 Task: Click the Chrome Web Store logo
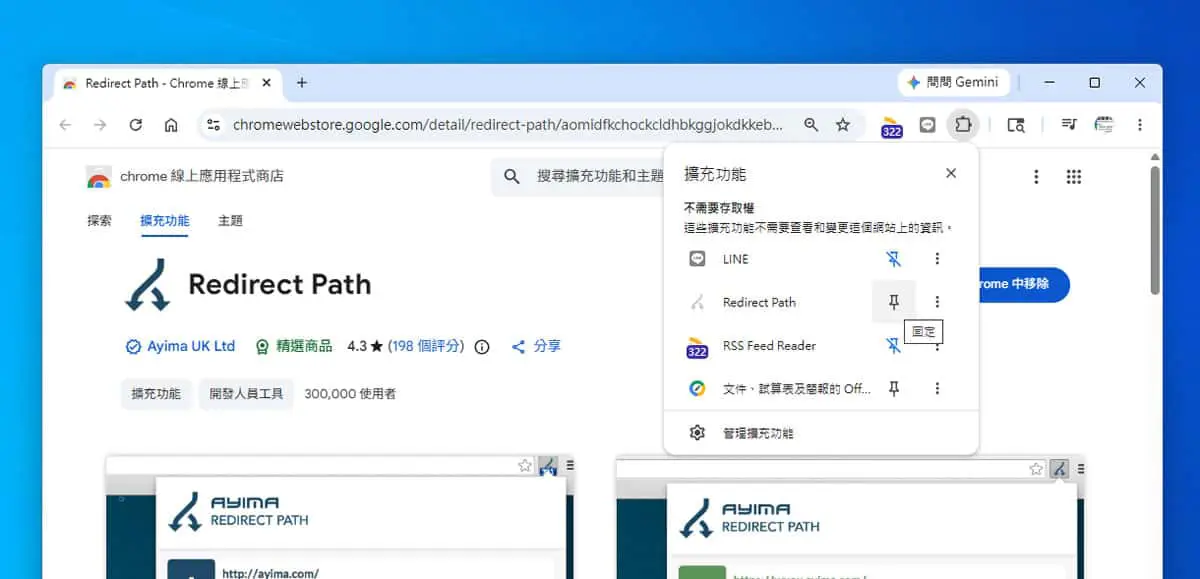[x=98, y=177]
